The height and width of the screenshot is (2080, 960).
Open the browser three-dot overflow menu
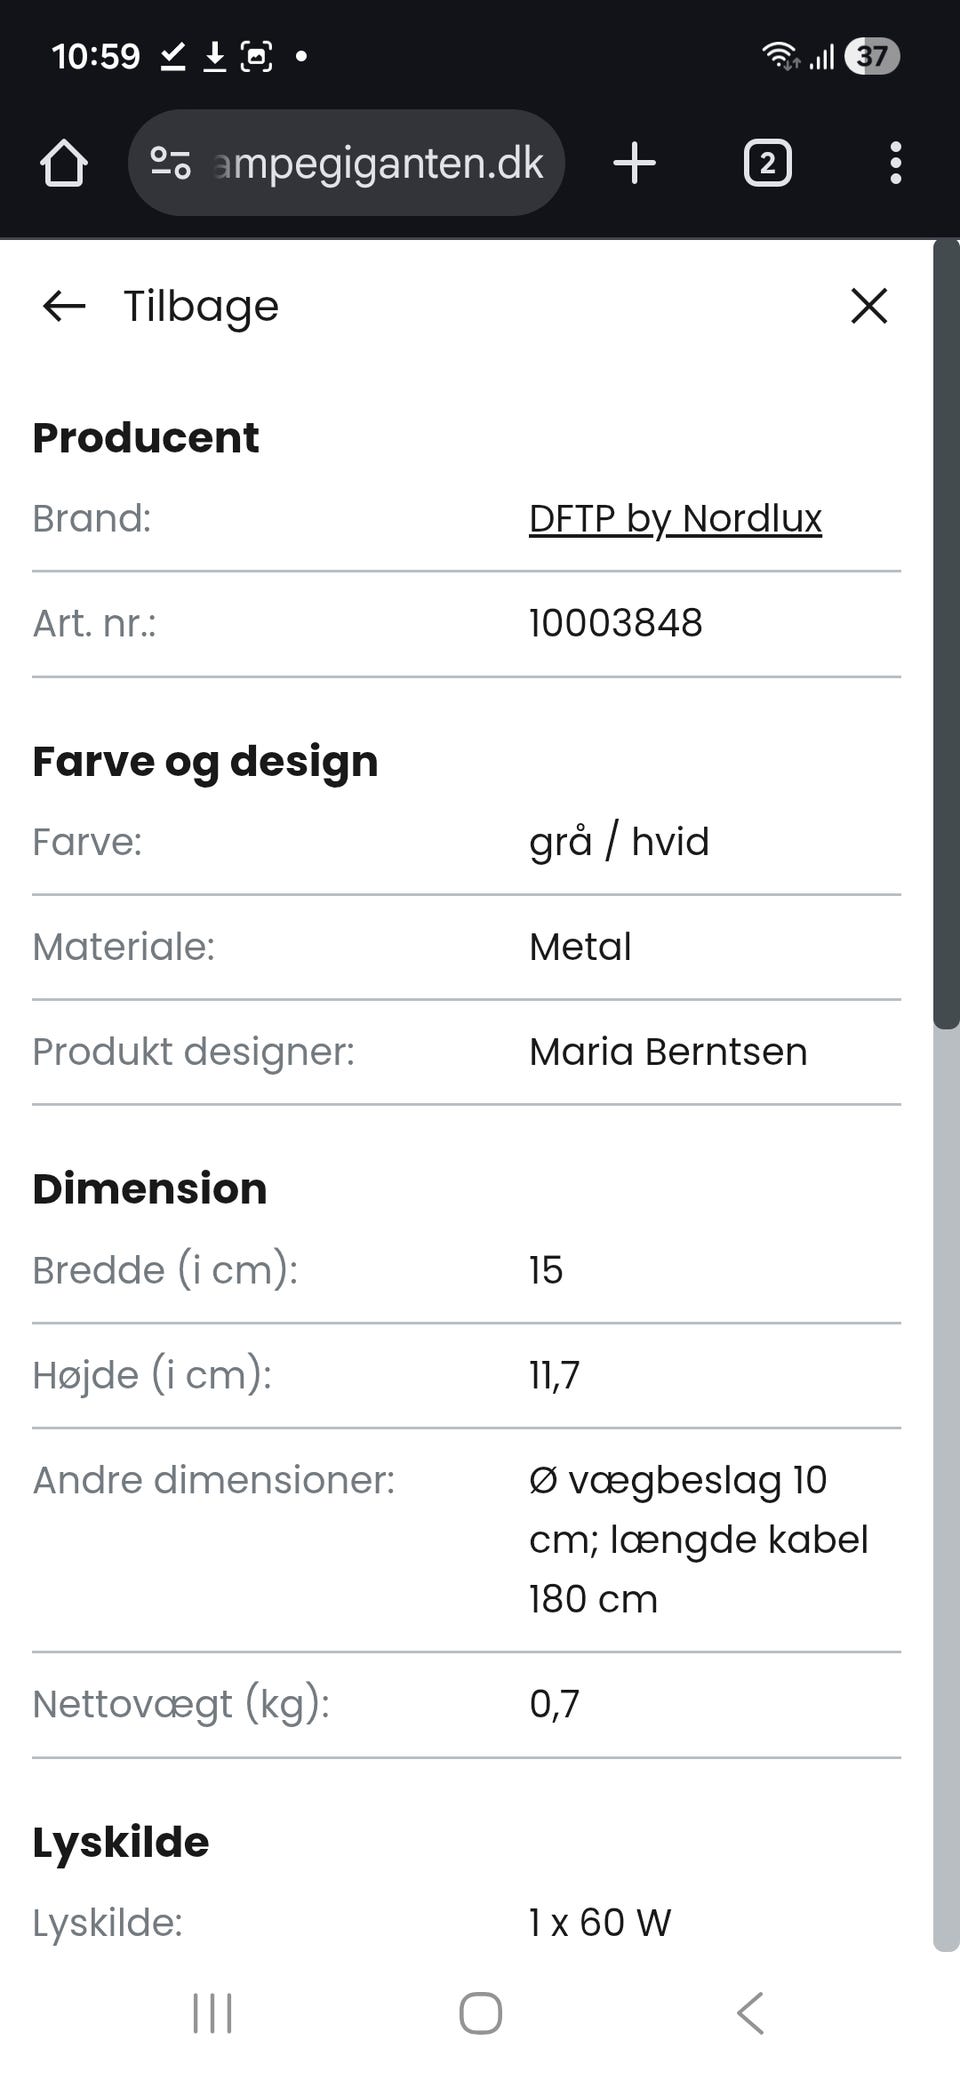pos(895,163)
